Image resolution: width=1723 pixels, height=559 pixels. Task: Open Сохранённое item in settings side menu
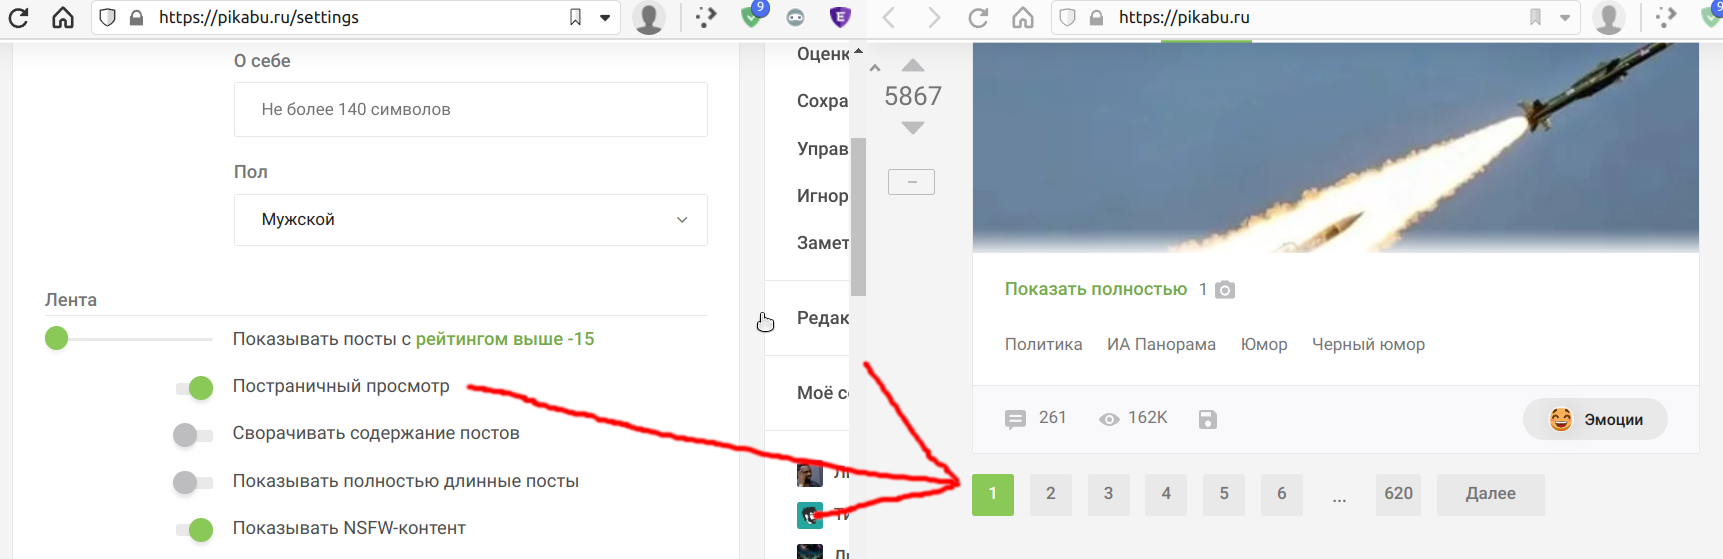[x=823, y=101]
